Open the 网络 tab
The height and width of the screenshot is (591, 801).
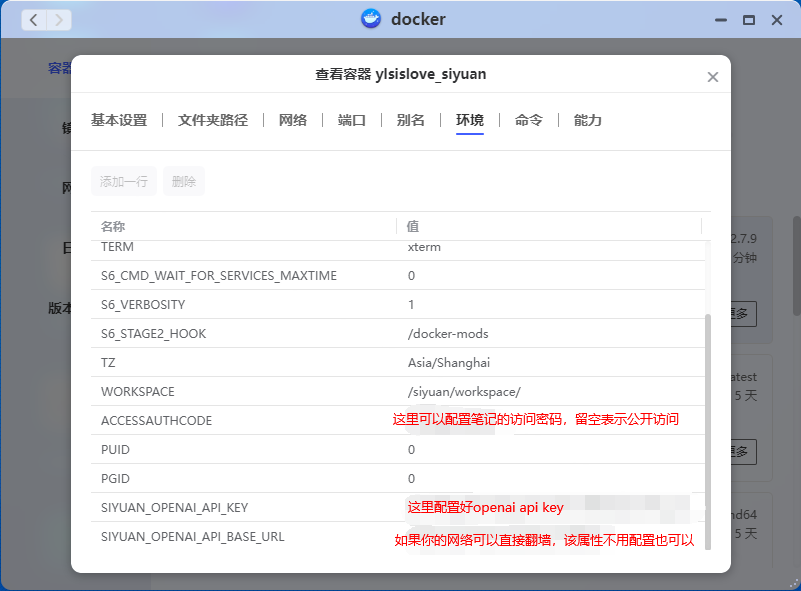tap(293, 120)
